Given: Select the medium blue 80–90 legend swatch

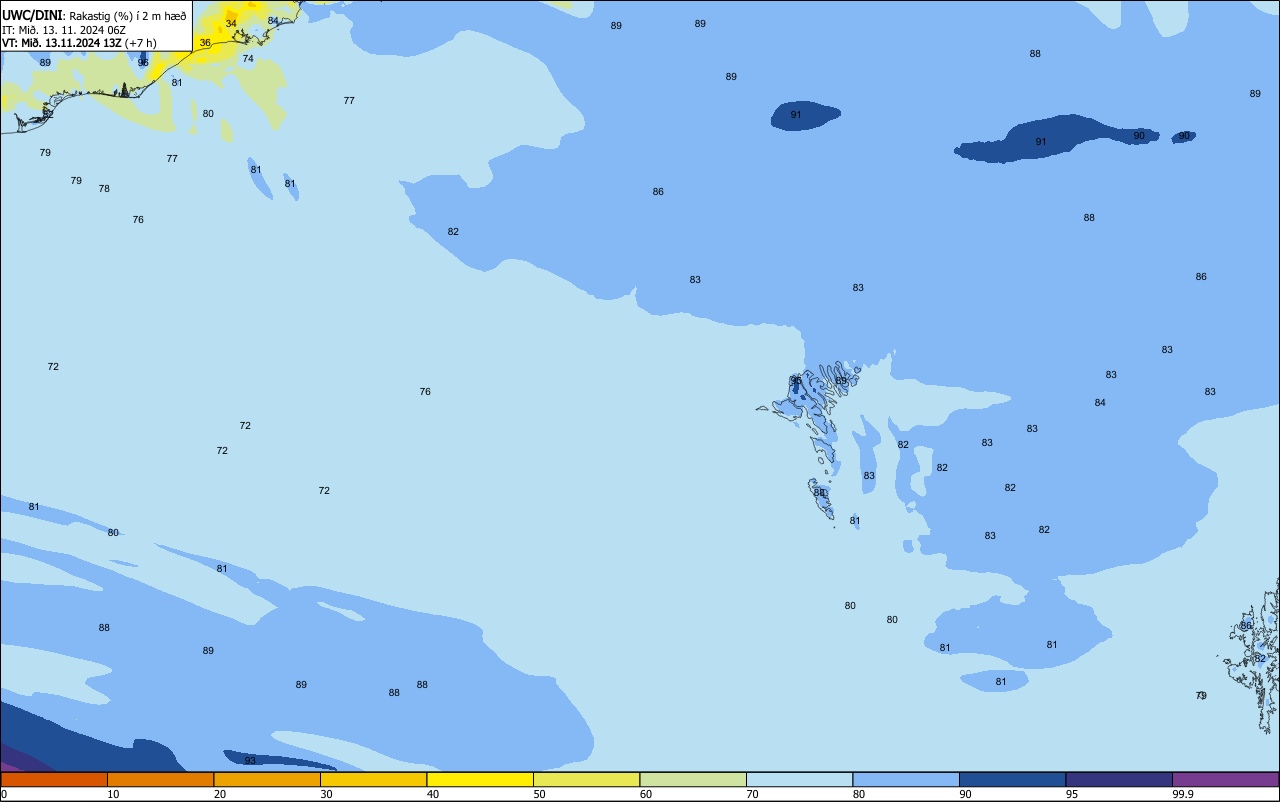Looking at the screenshot, I should [x=906, y=779].
